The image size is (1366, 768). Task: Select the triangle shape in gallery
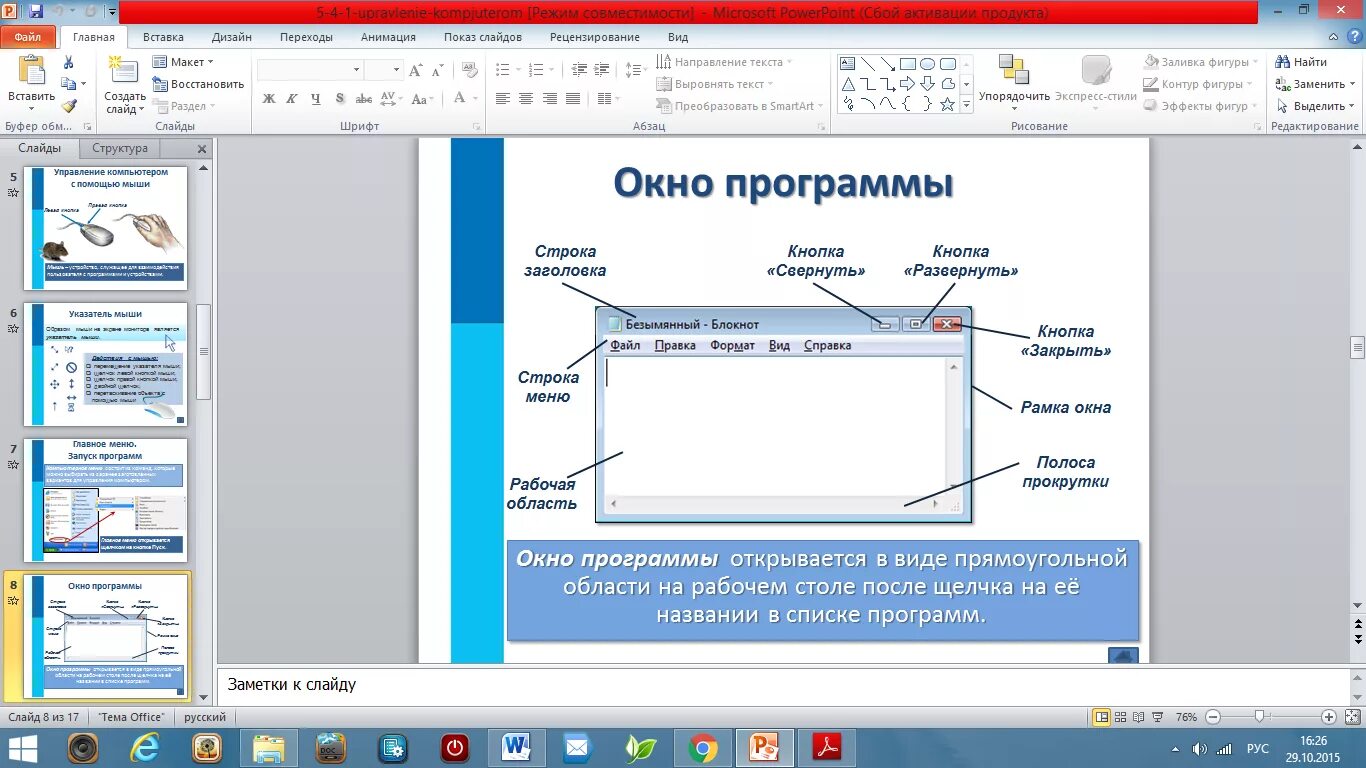pos(847,84)
